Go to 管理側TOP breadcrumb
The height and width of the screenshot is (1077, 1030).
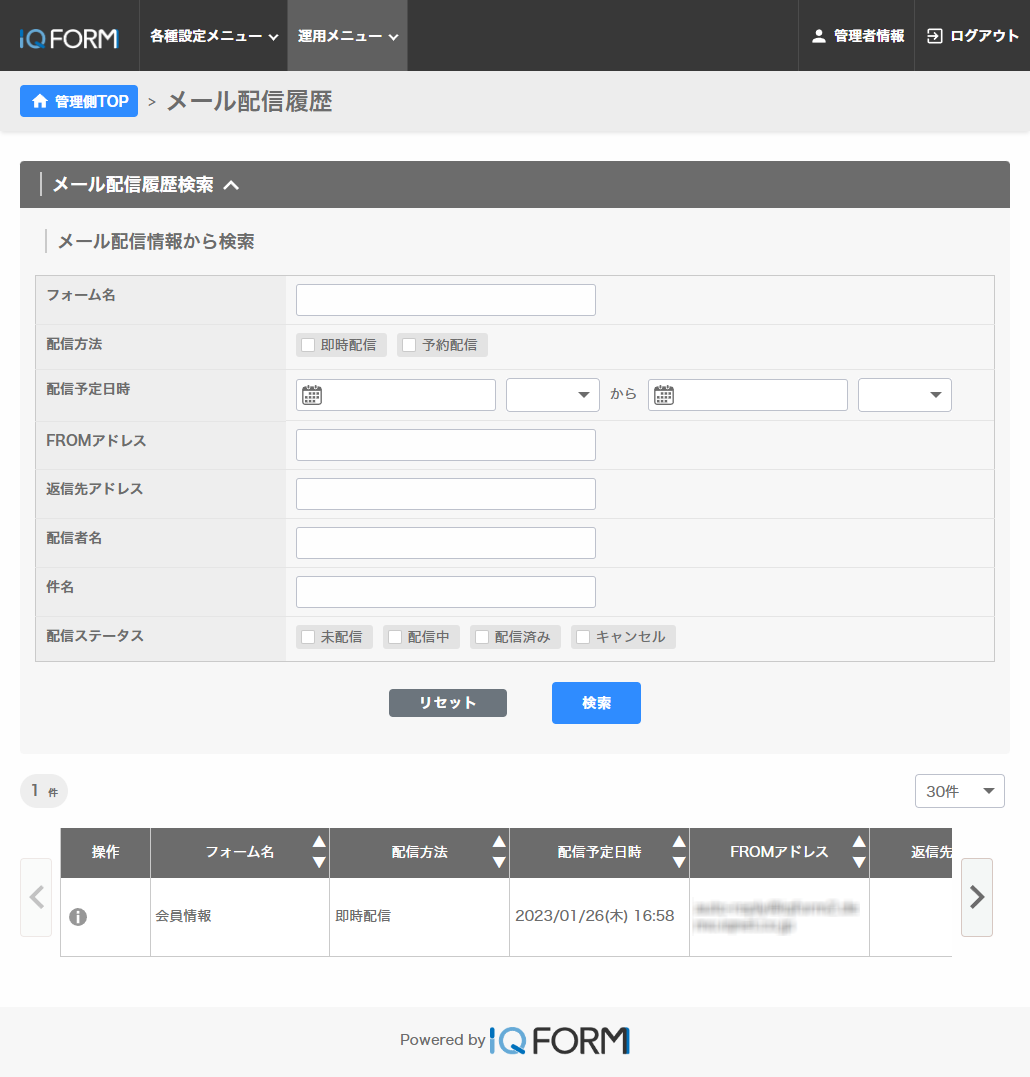[79, 101]
